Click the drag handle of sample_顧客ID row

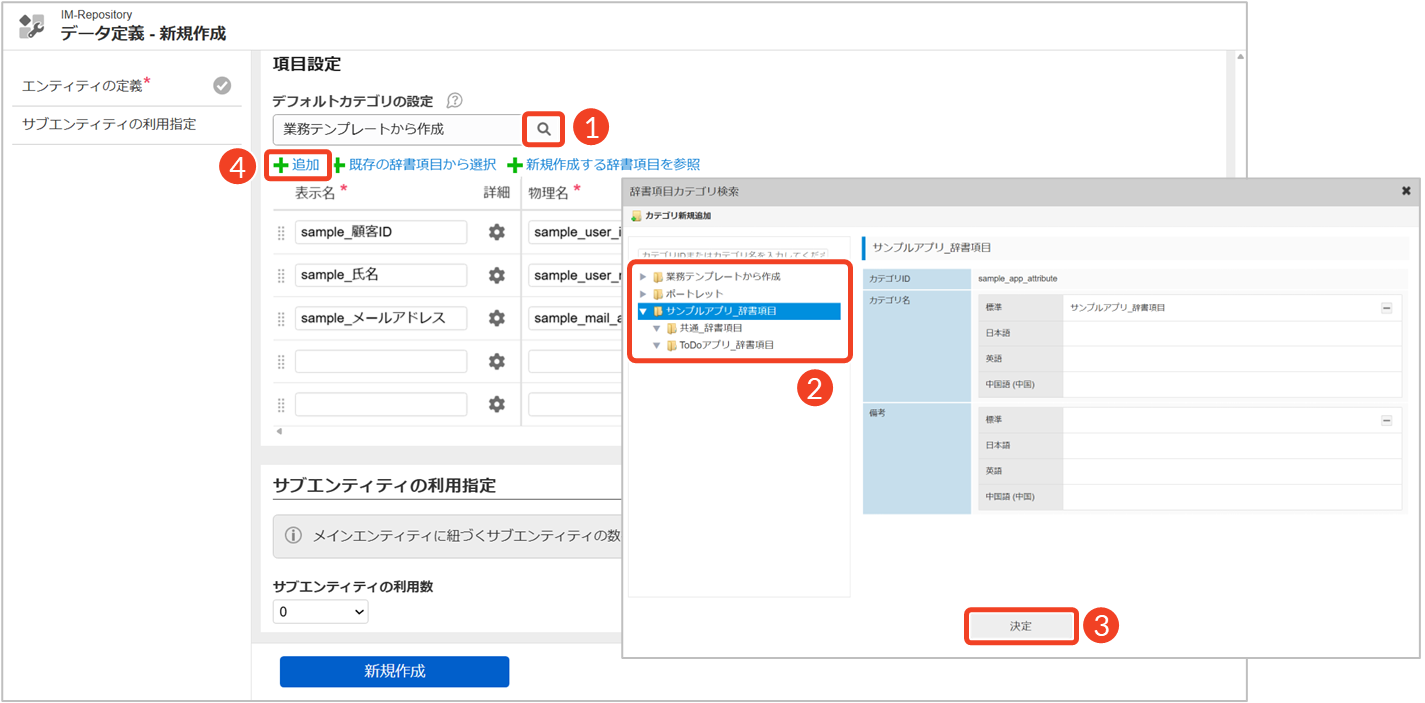281,233
